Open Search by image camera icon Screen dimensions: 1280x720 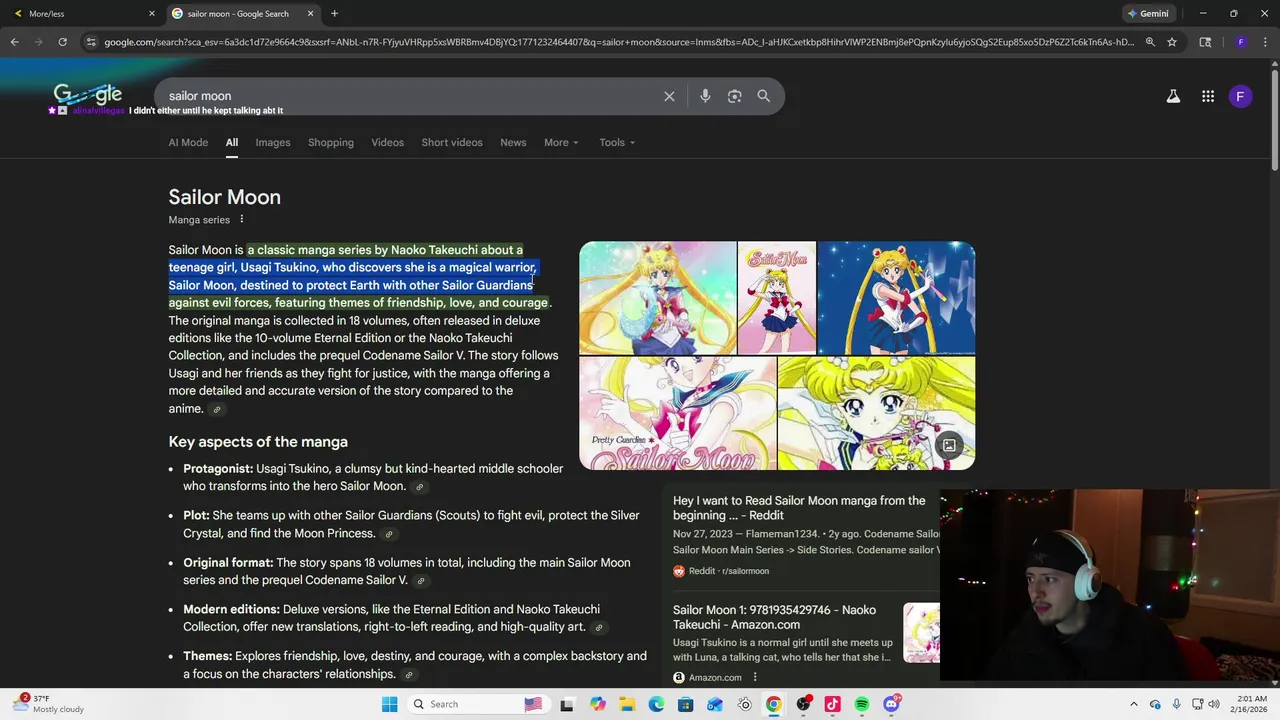coord(734,96)
